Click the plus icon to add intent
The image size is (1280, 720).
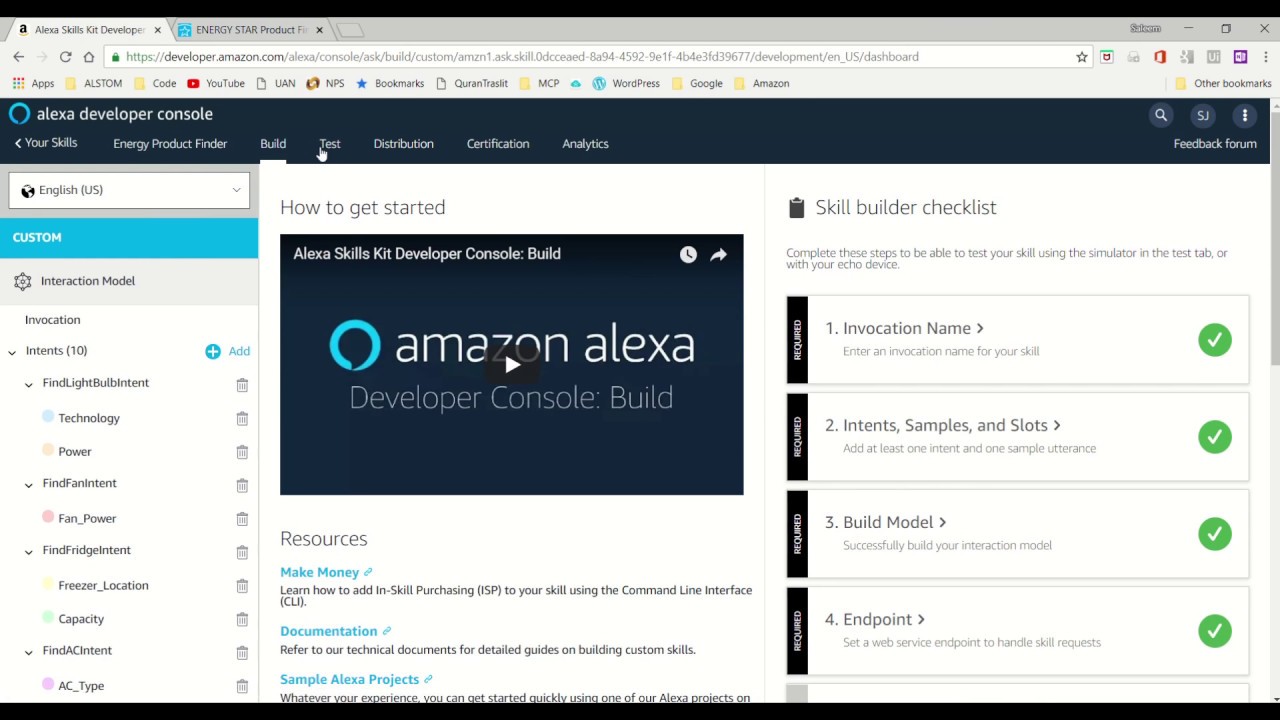pyautogui.click(x=212, y=351)
